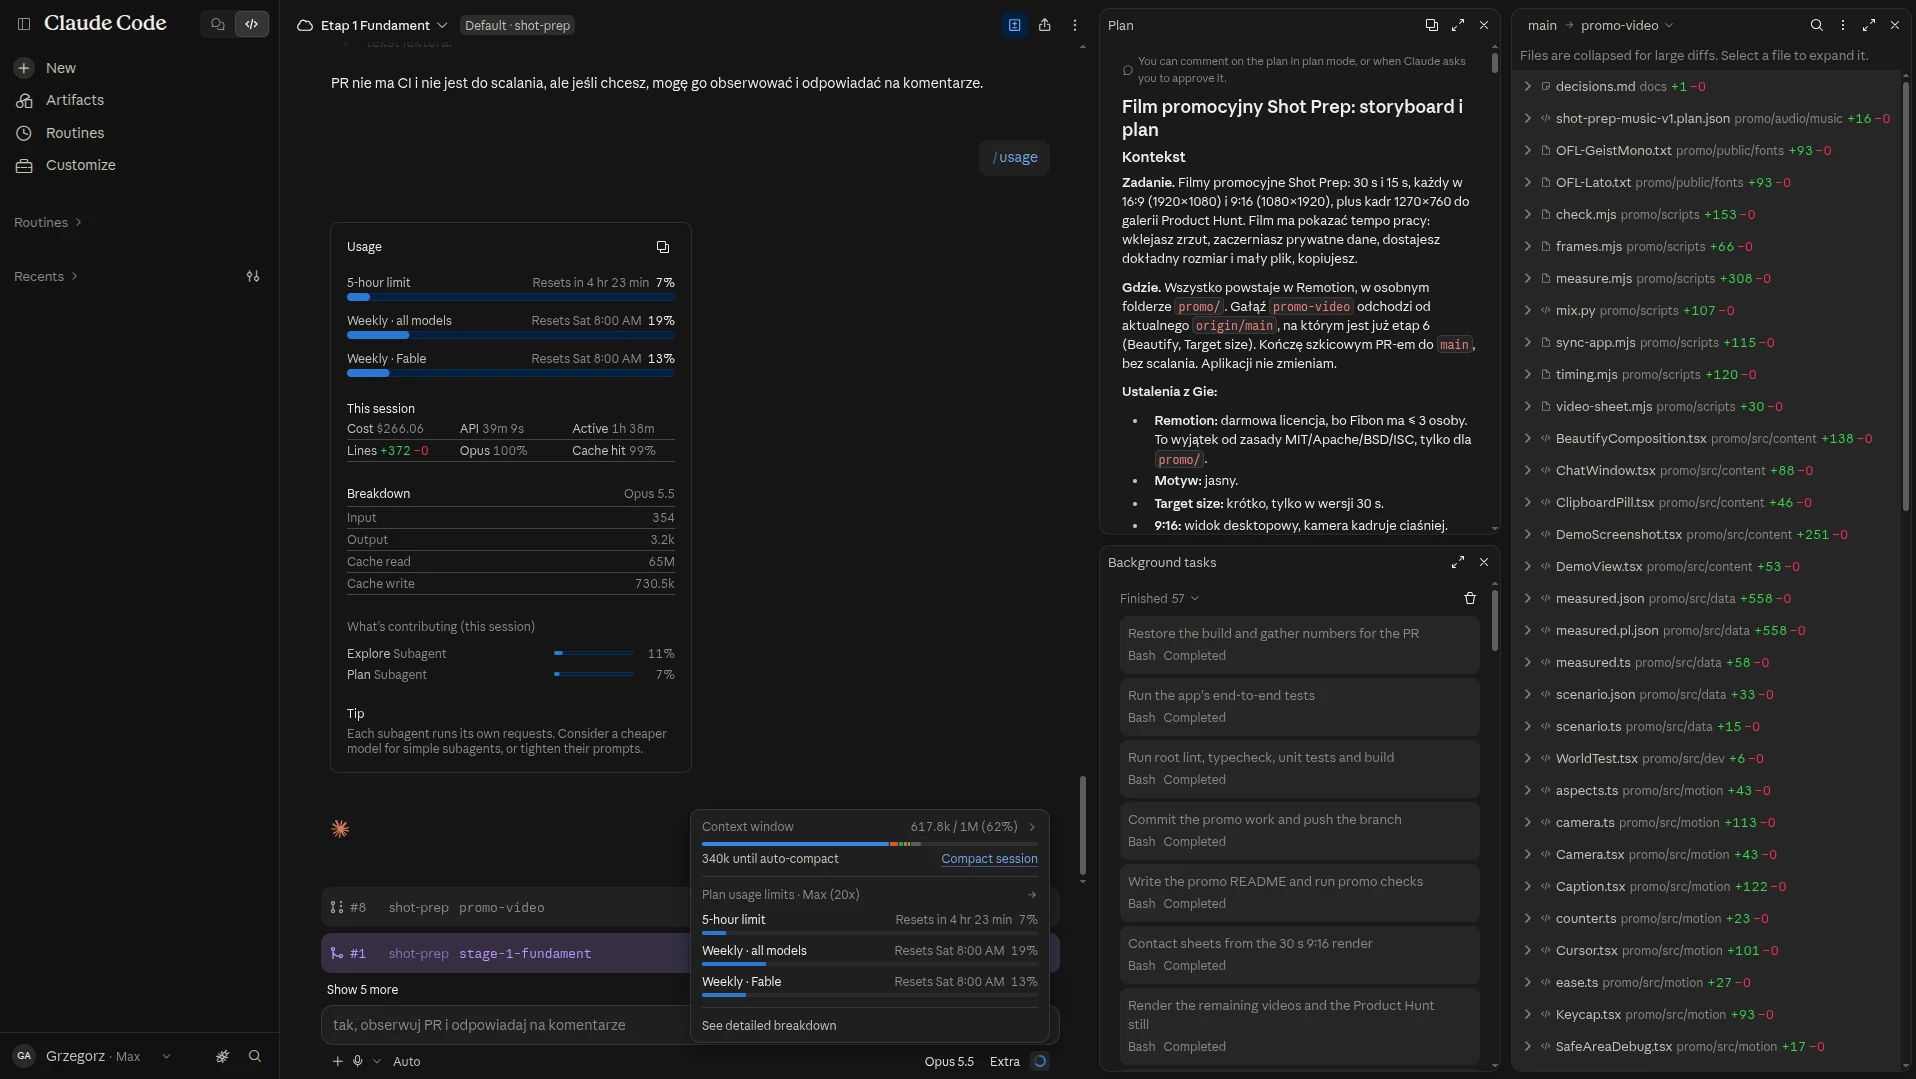Toggle the Auto permission mode
This screenshot has height=1079, width=1916.
click(x=406, y=1062)
